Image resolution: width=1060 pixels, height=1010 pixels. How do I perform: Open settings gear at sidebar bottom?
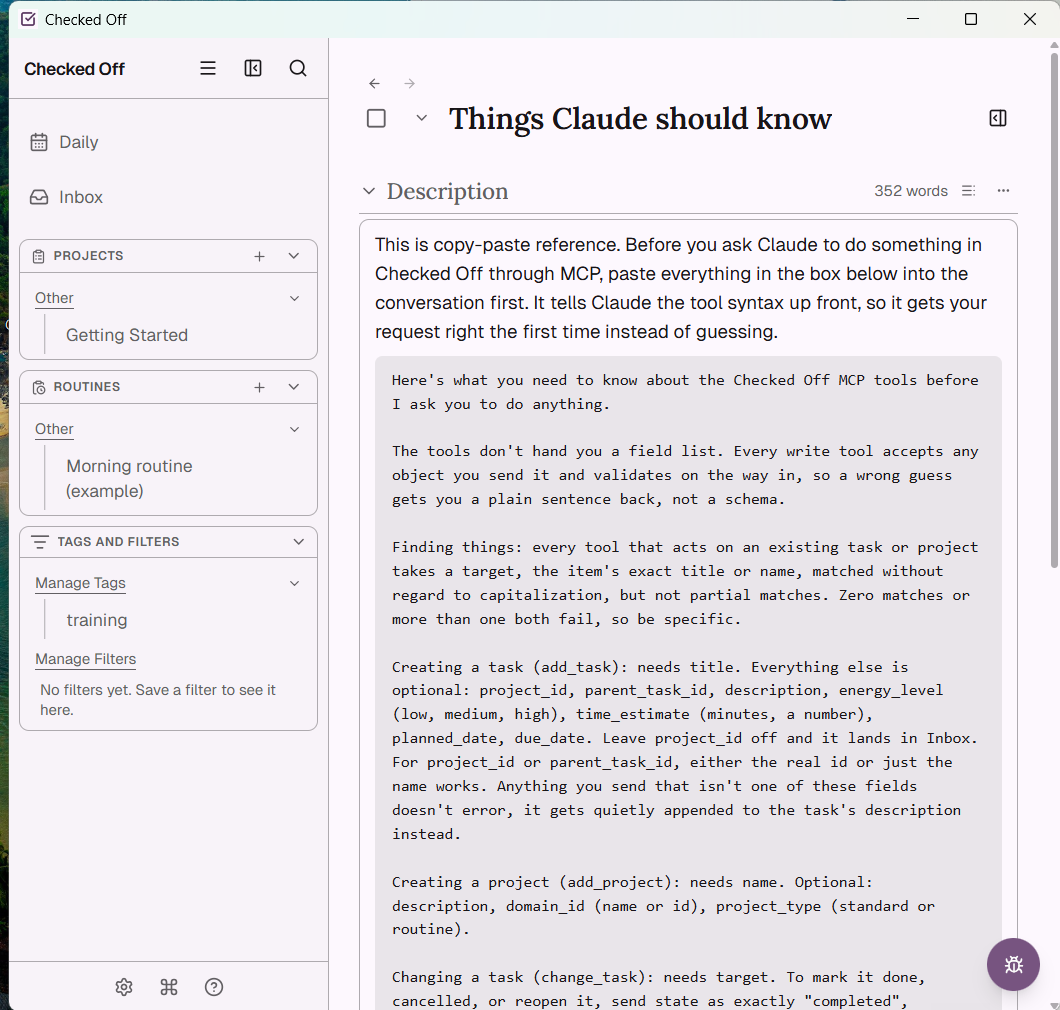click(x=124, y=987)
